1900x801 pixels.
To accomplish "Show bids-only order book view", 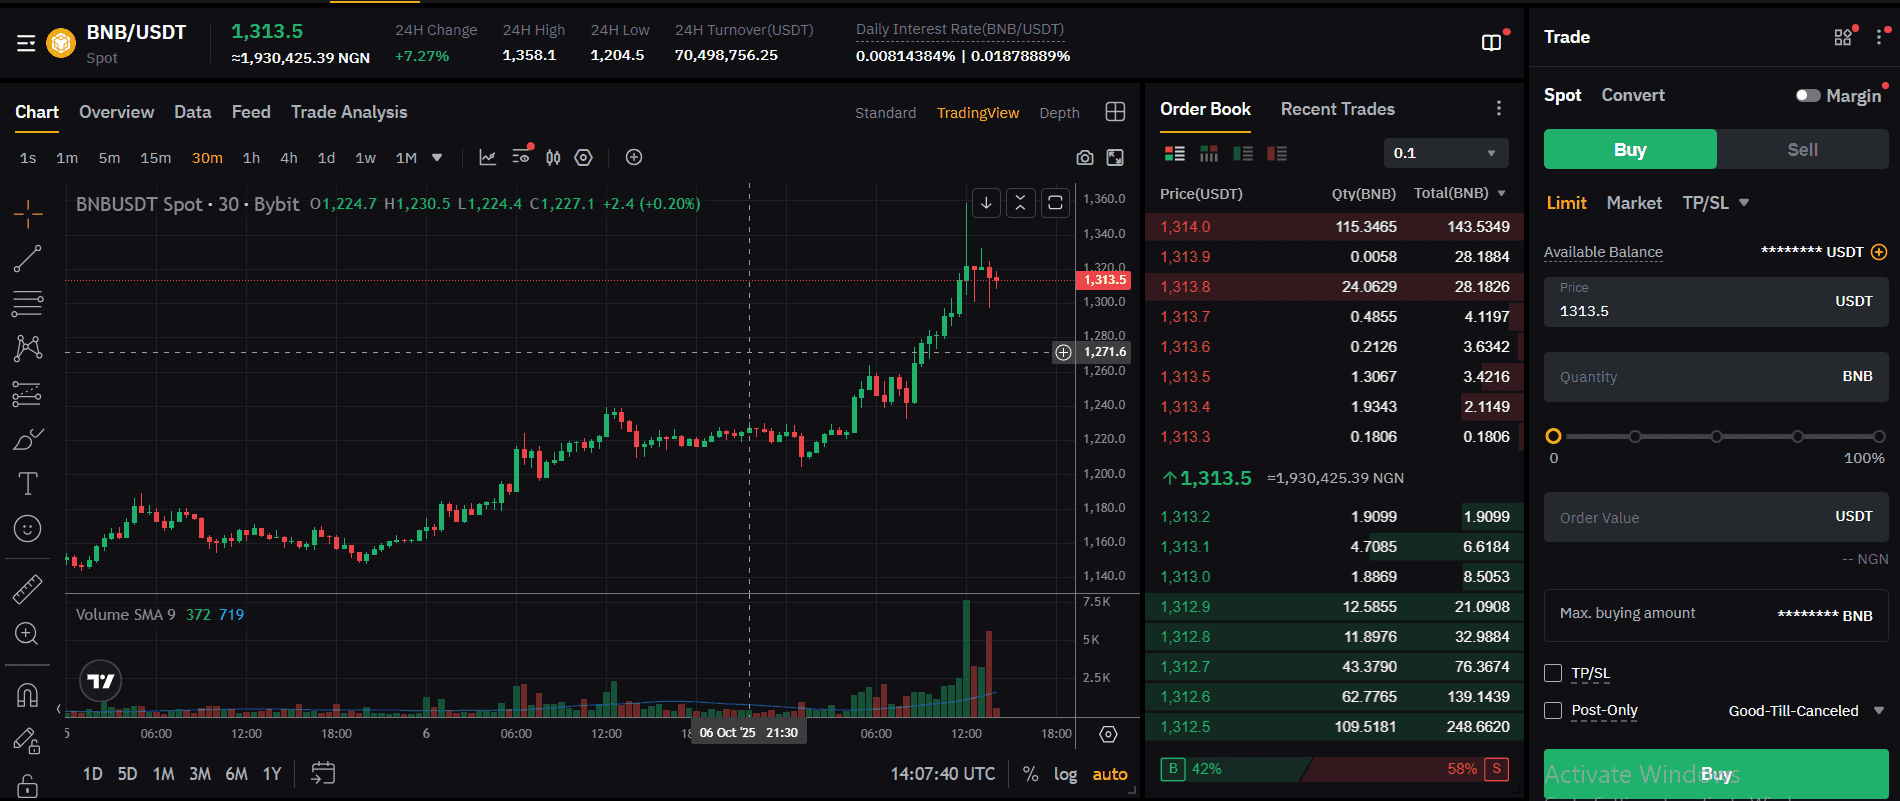I will pos(1243,153).
